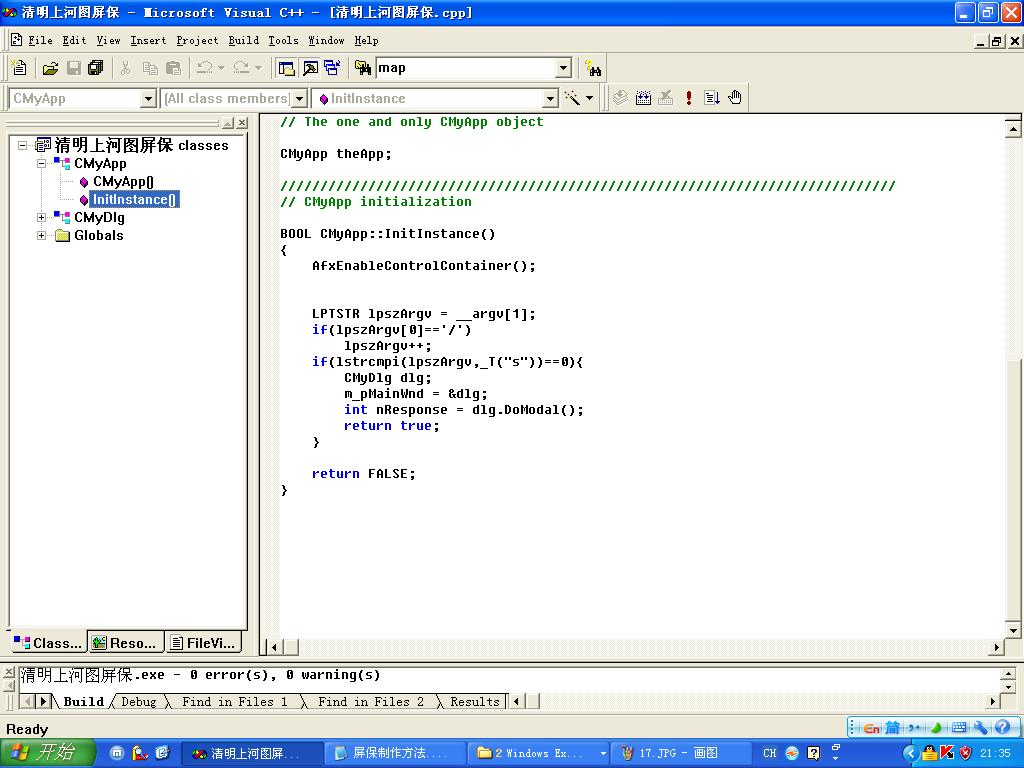Select the InitInstance() item in class tree
Image resolution: width=1024 pixels, height=768 pixels.
(x=135, y=199)
